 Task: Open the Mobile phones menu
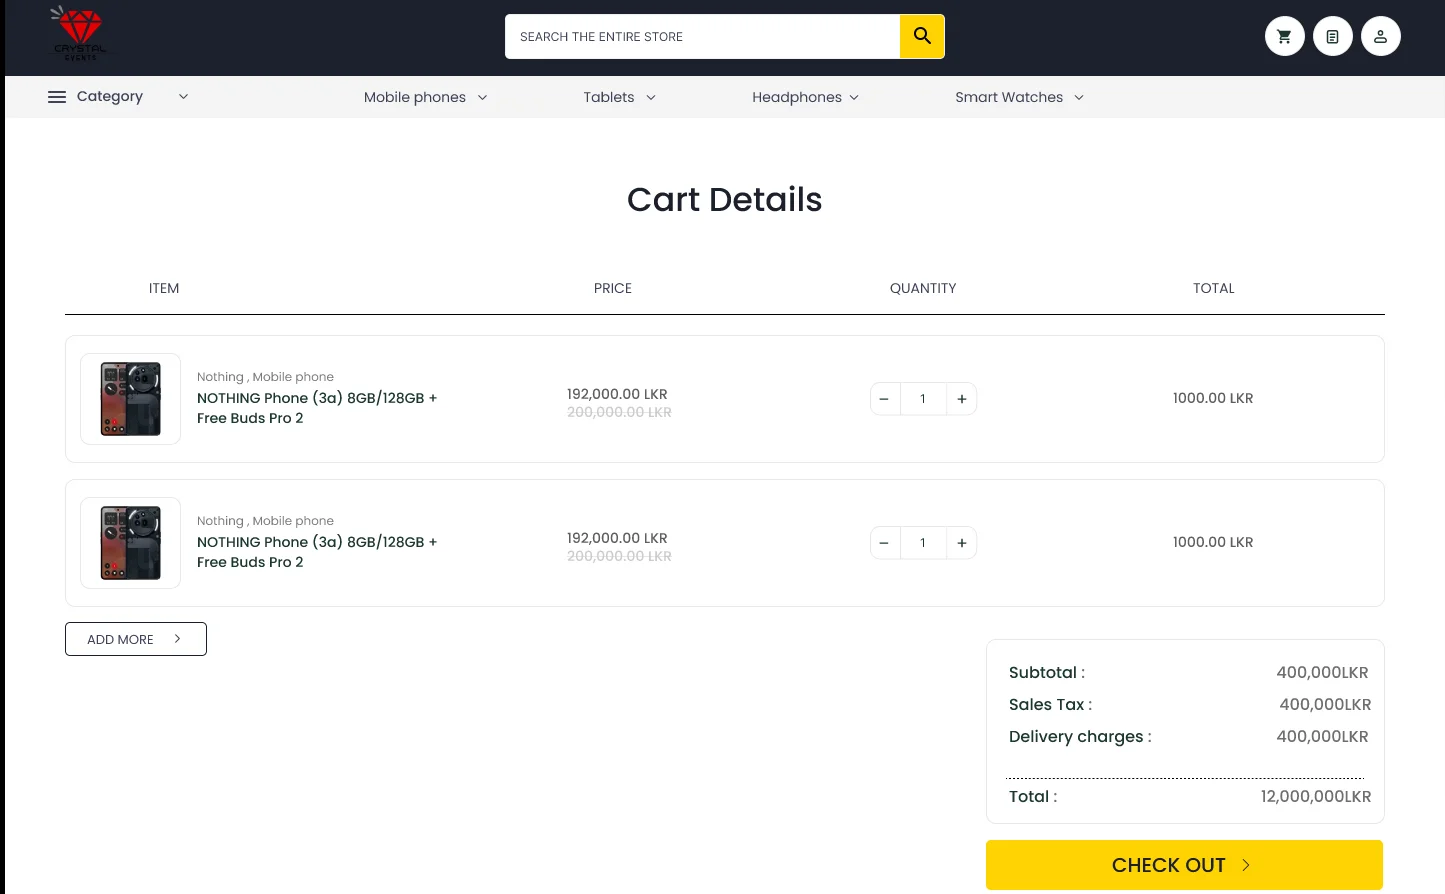(x=415, y=97)
